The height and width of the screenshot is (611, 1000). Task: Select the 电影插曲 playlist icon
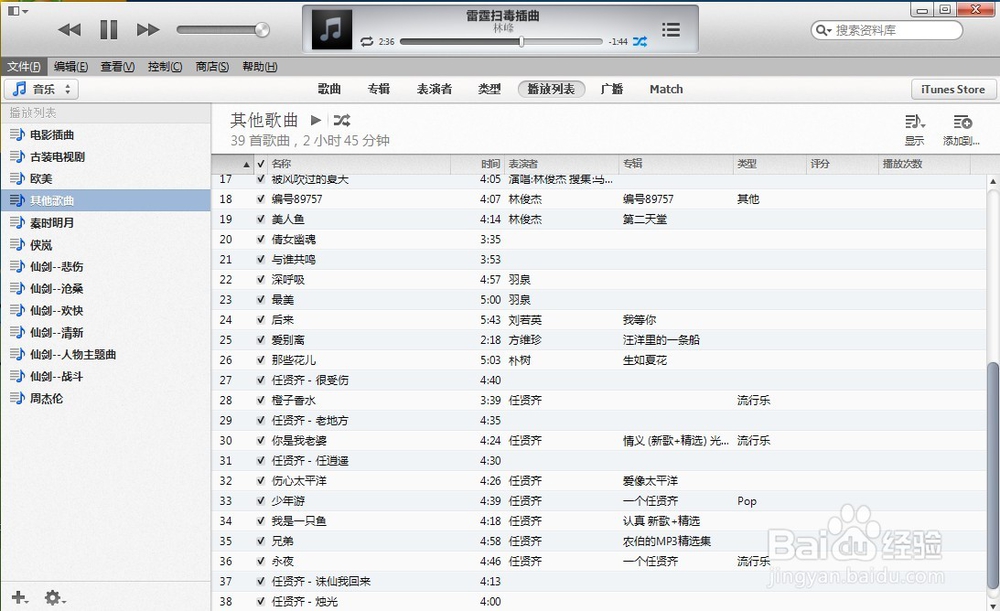(x=17, y=135)
